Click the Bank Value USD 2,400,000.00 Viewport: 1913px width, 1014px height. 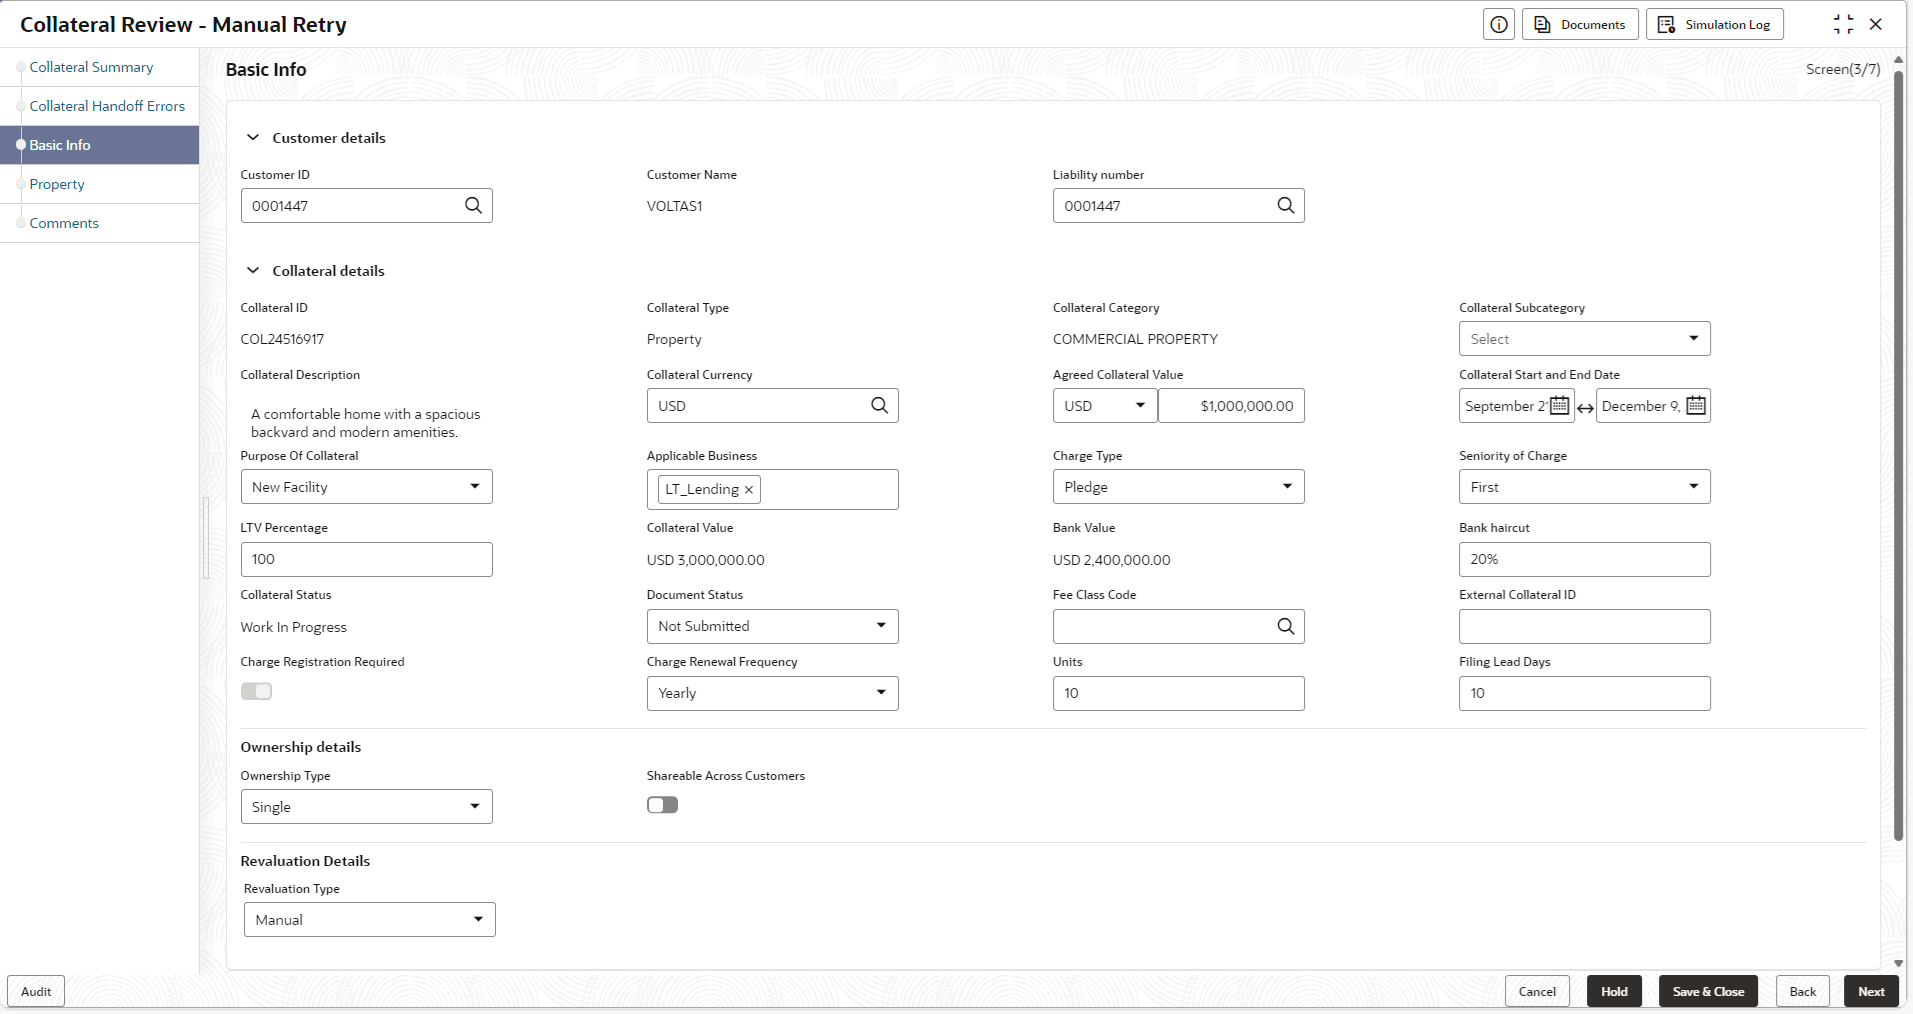pos(1111,560)
